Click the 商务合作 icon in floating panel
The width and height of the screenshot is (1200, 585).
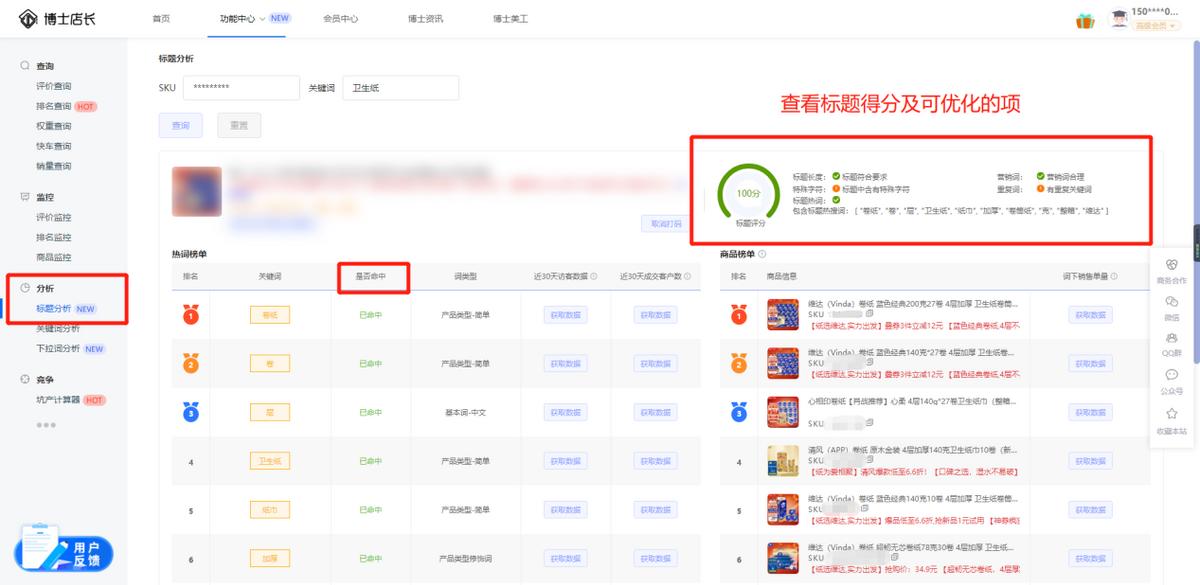tap(1172, 265)
